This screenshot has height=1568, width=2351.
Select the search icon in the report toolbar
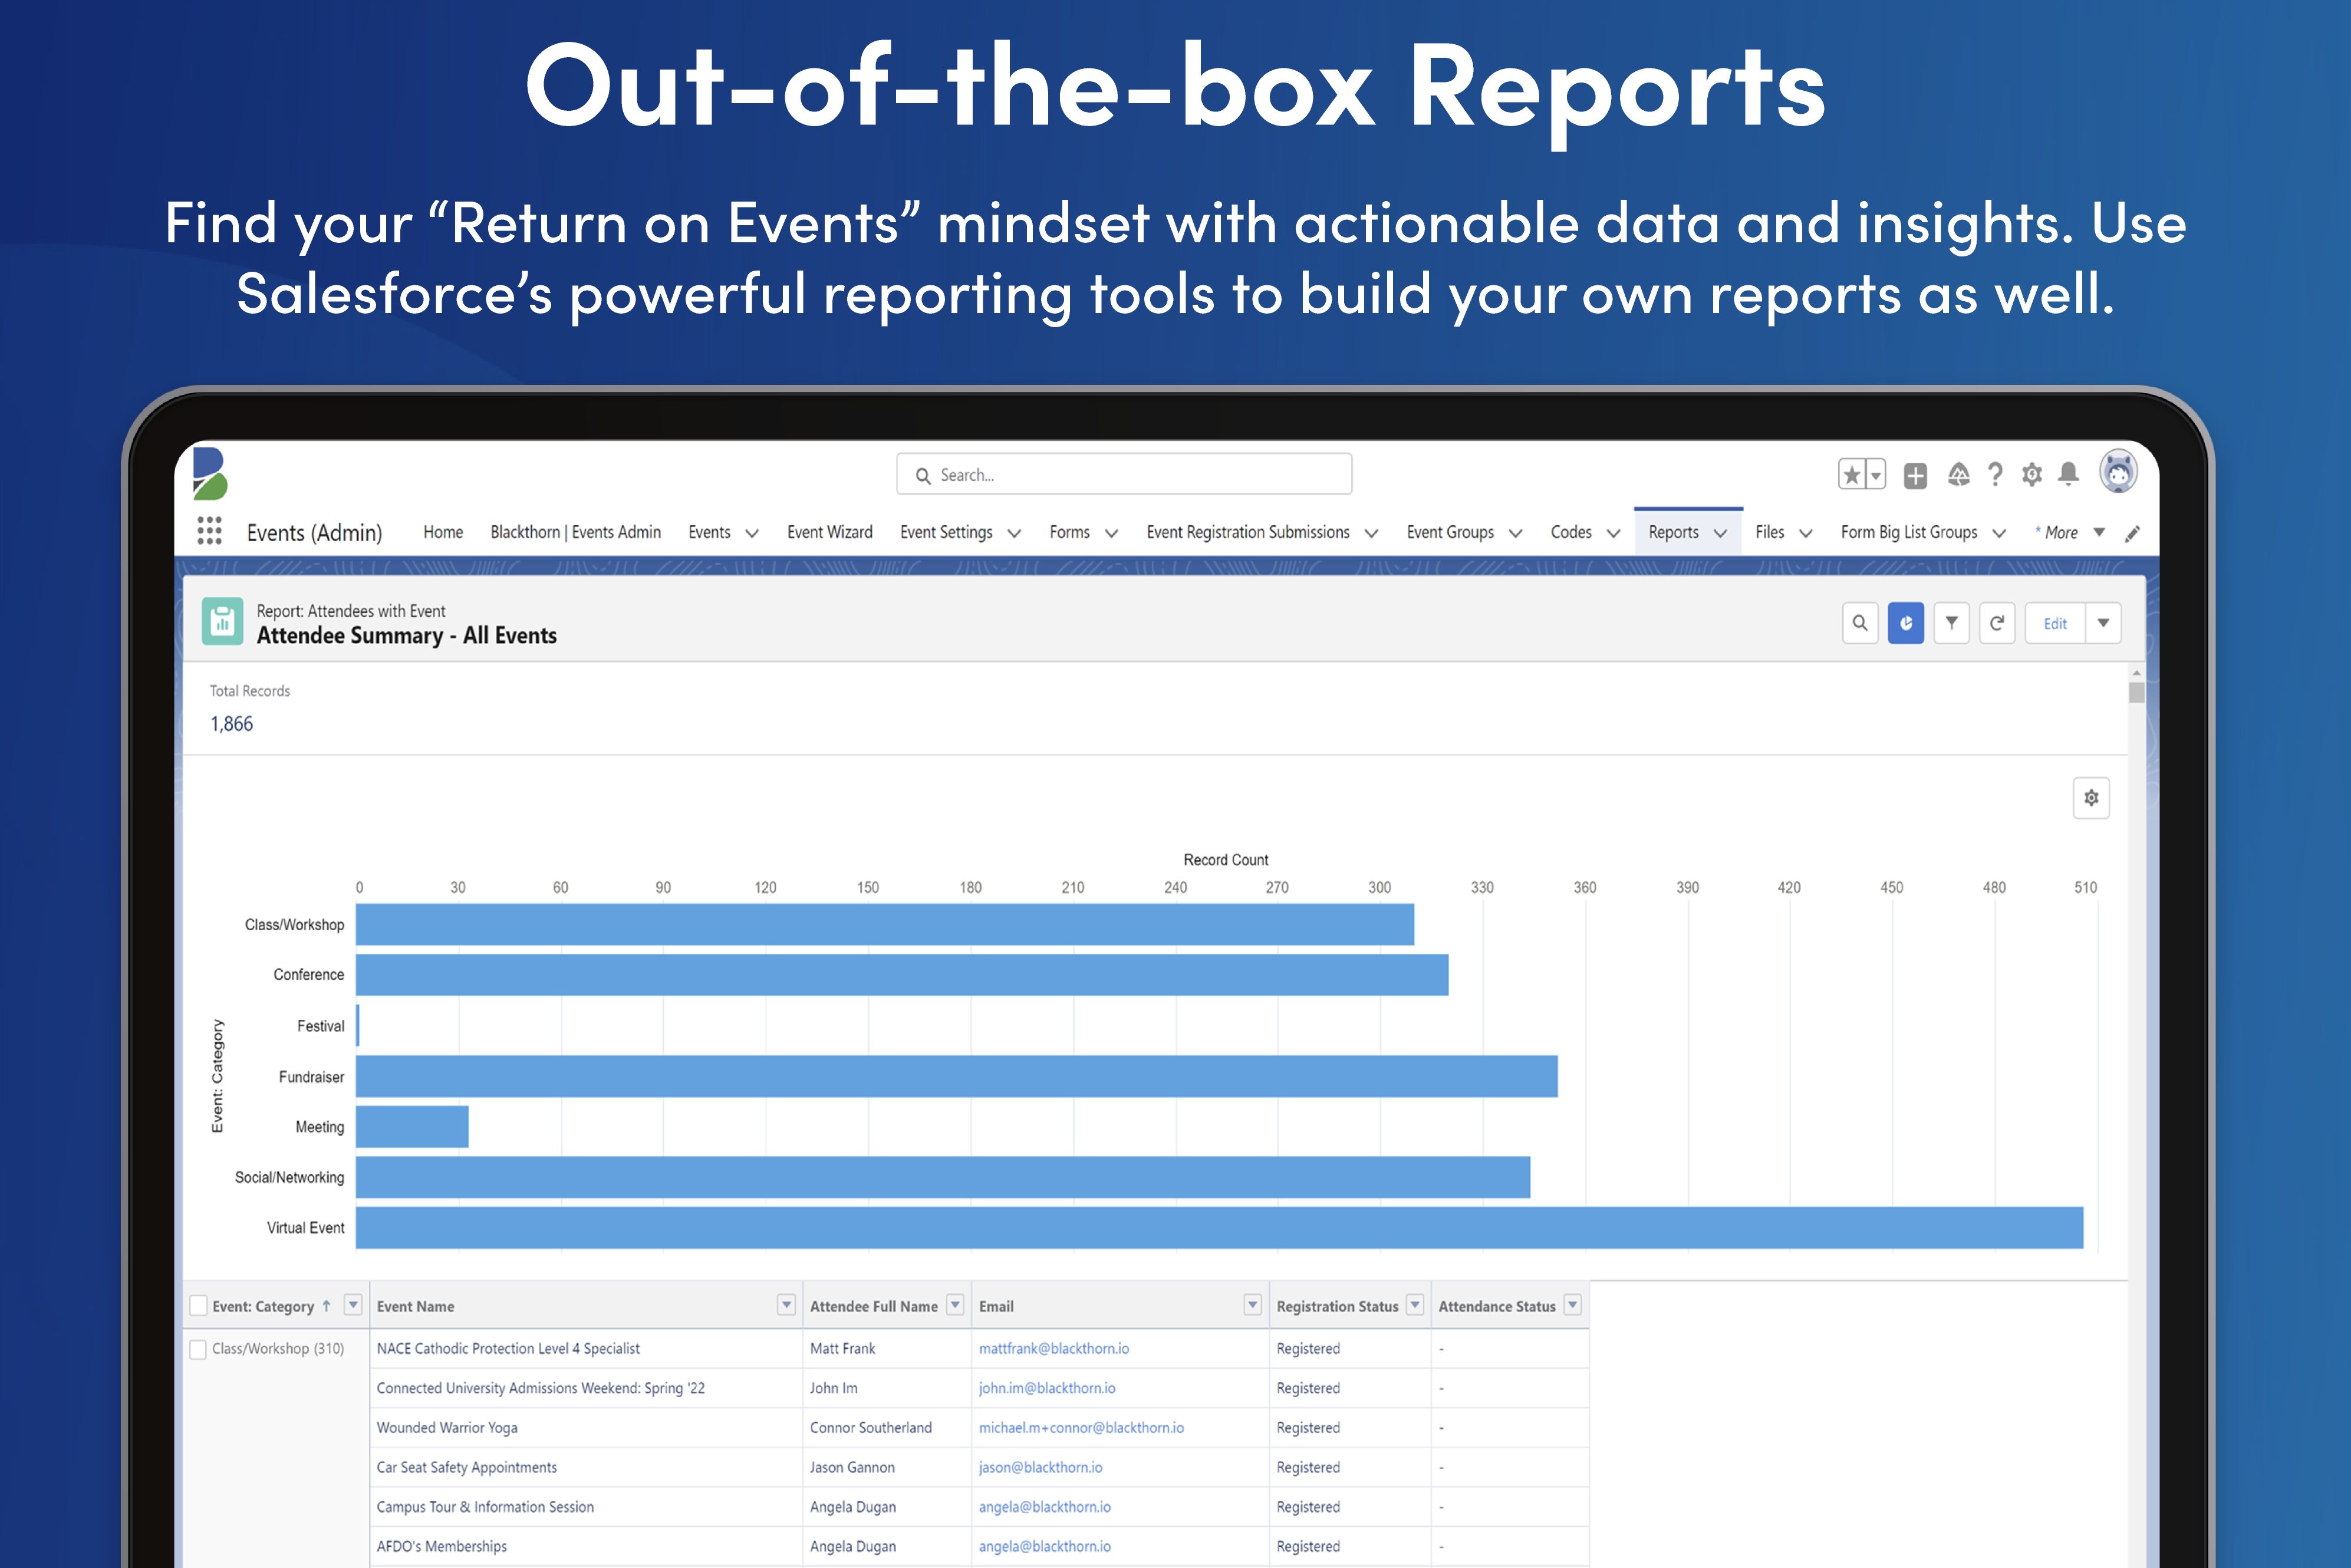(x=1860, y=622)
